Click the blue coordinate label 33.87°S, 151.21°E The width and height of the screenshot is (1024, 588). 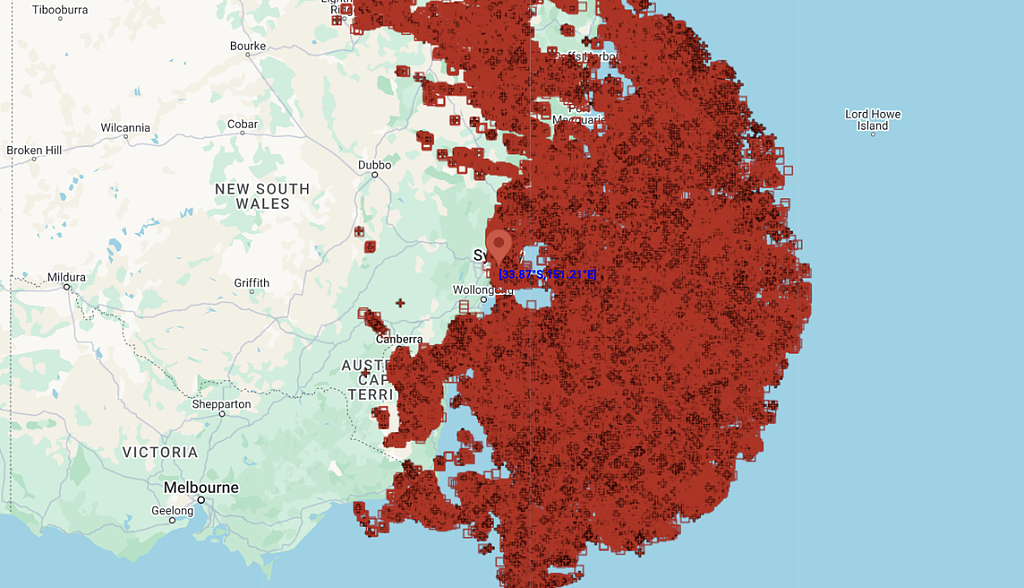[547, 274]
